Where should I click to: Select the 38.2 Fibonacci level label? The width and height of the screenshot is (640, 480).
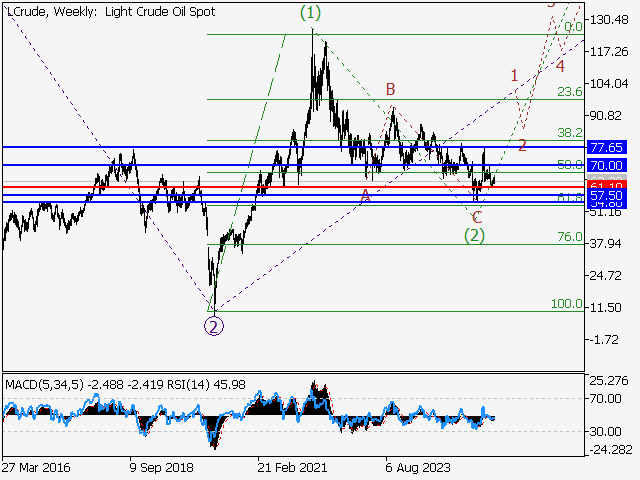570,132
